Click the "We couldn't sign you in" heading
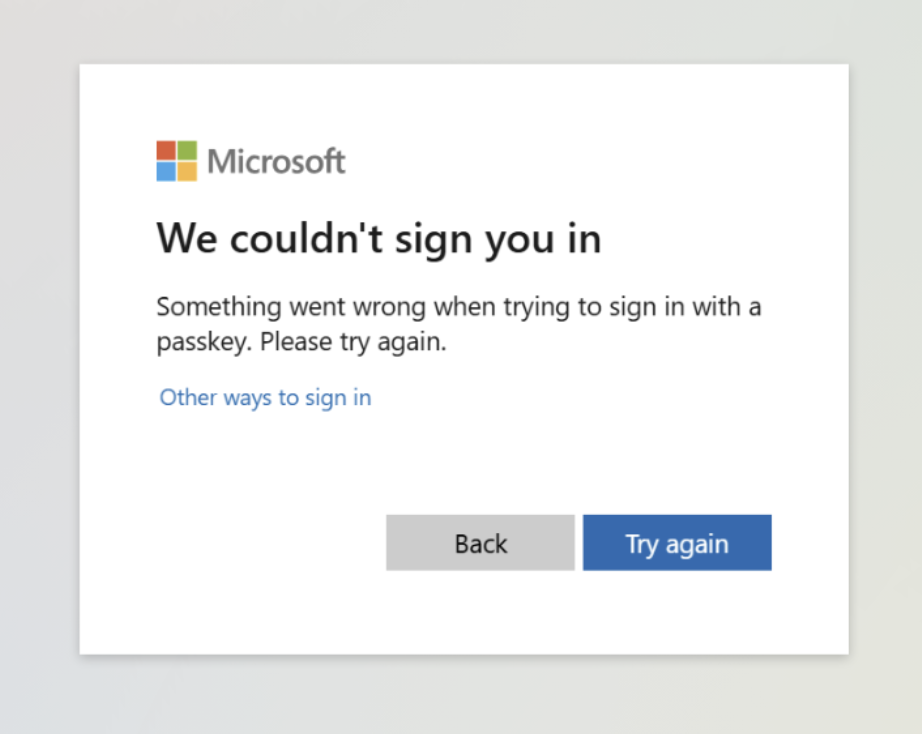Screen dimensions: 922x734 click(x=379, y=239)
